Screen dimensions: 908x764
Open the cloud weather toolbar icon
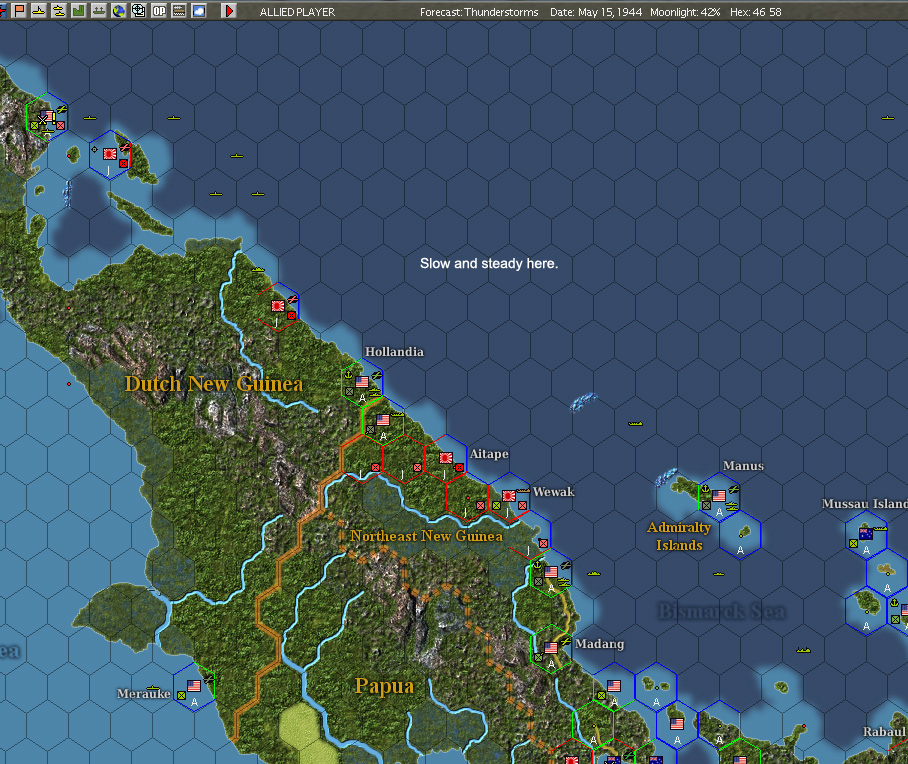199,10
